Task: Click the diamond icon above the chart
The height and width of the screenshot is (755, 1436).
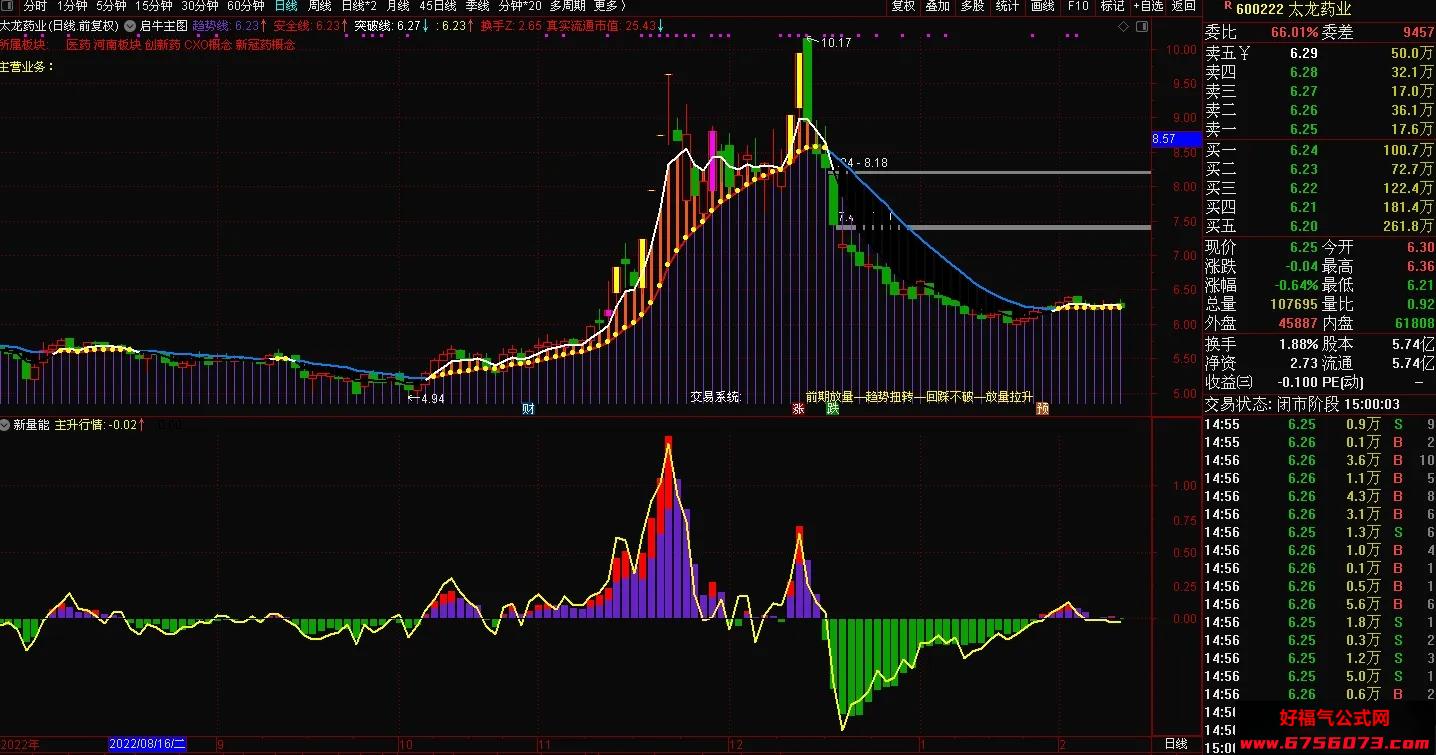Action: [x=1123, y=26]
